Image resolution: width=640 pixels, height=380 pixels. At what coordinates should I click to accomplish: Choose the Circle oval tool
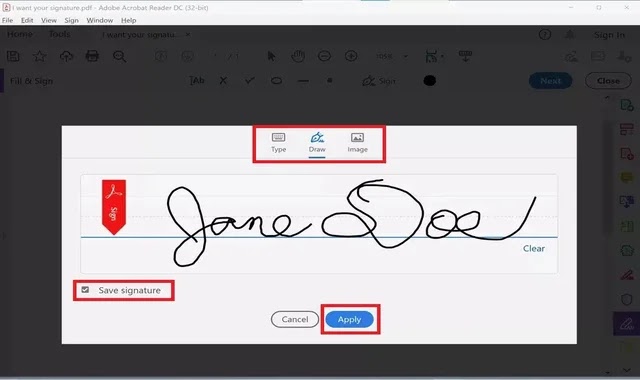point(276,81)
